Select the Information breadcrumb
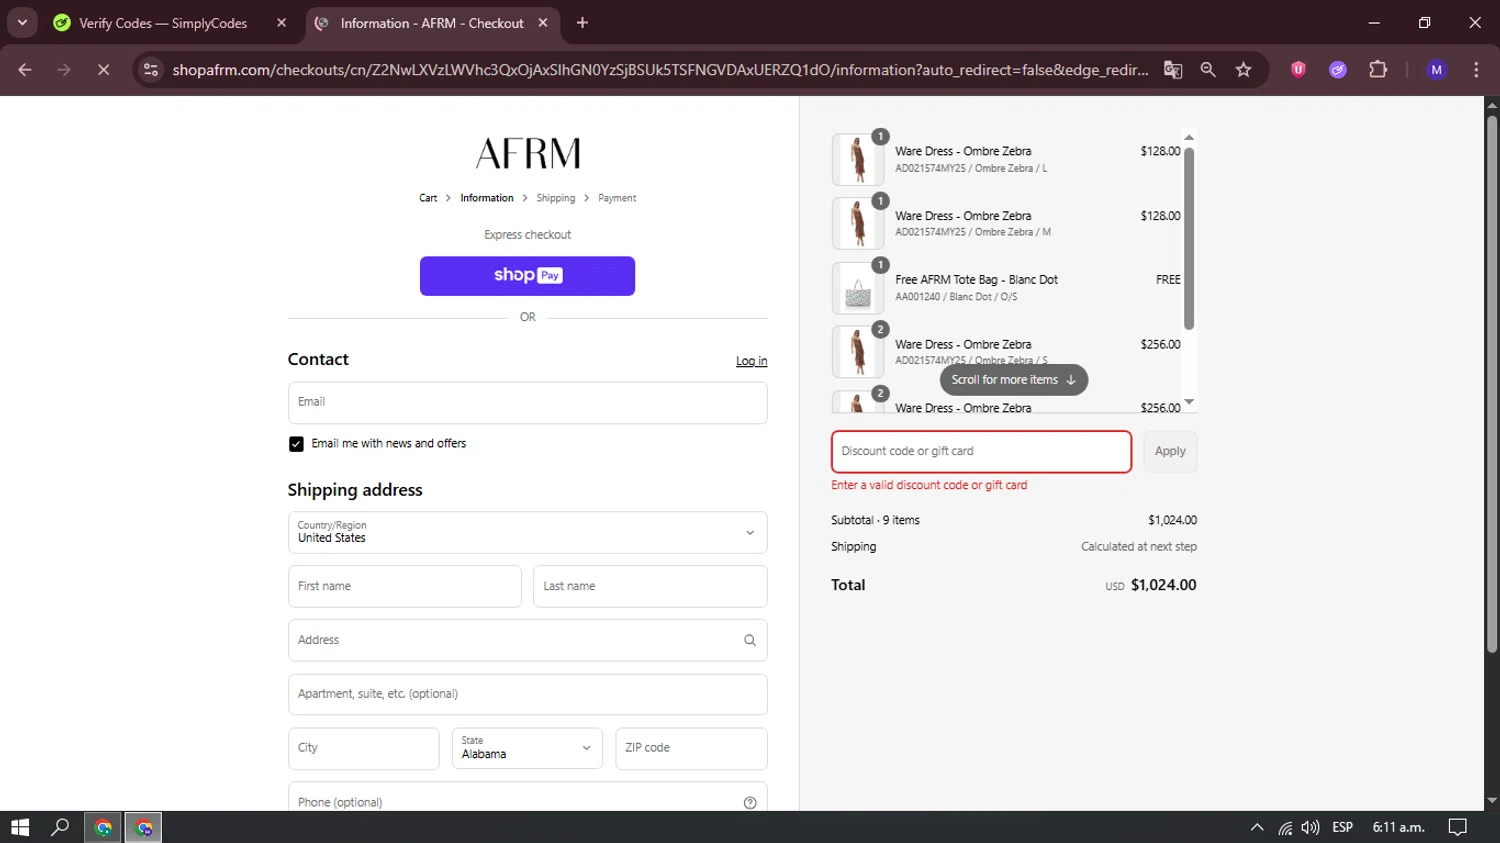The image size is (1500, 843). tap(487, 198)
